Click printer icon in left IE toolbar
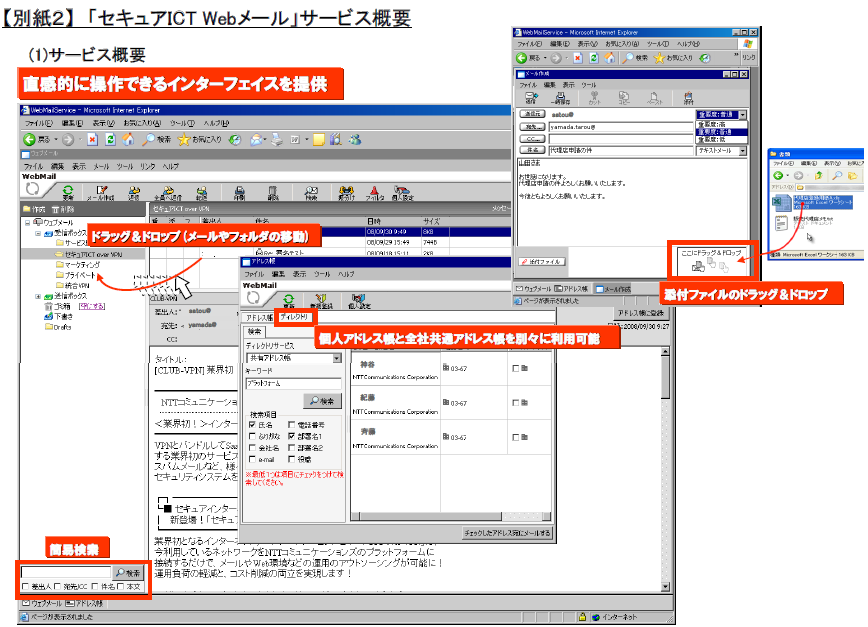 point(277,139)
